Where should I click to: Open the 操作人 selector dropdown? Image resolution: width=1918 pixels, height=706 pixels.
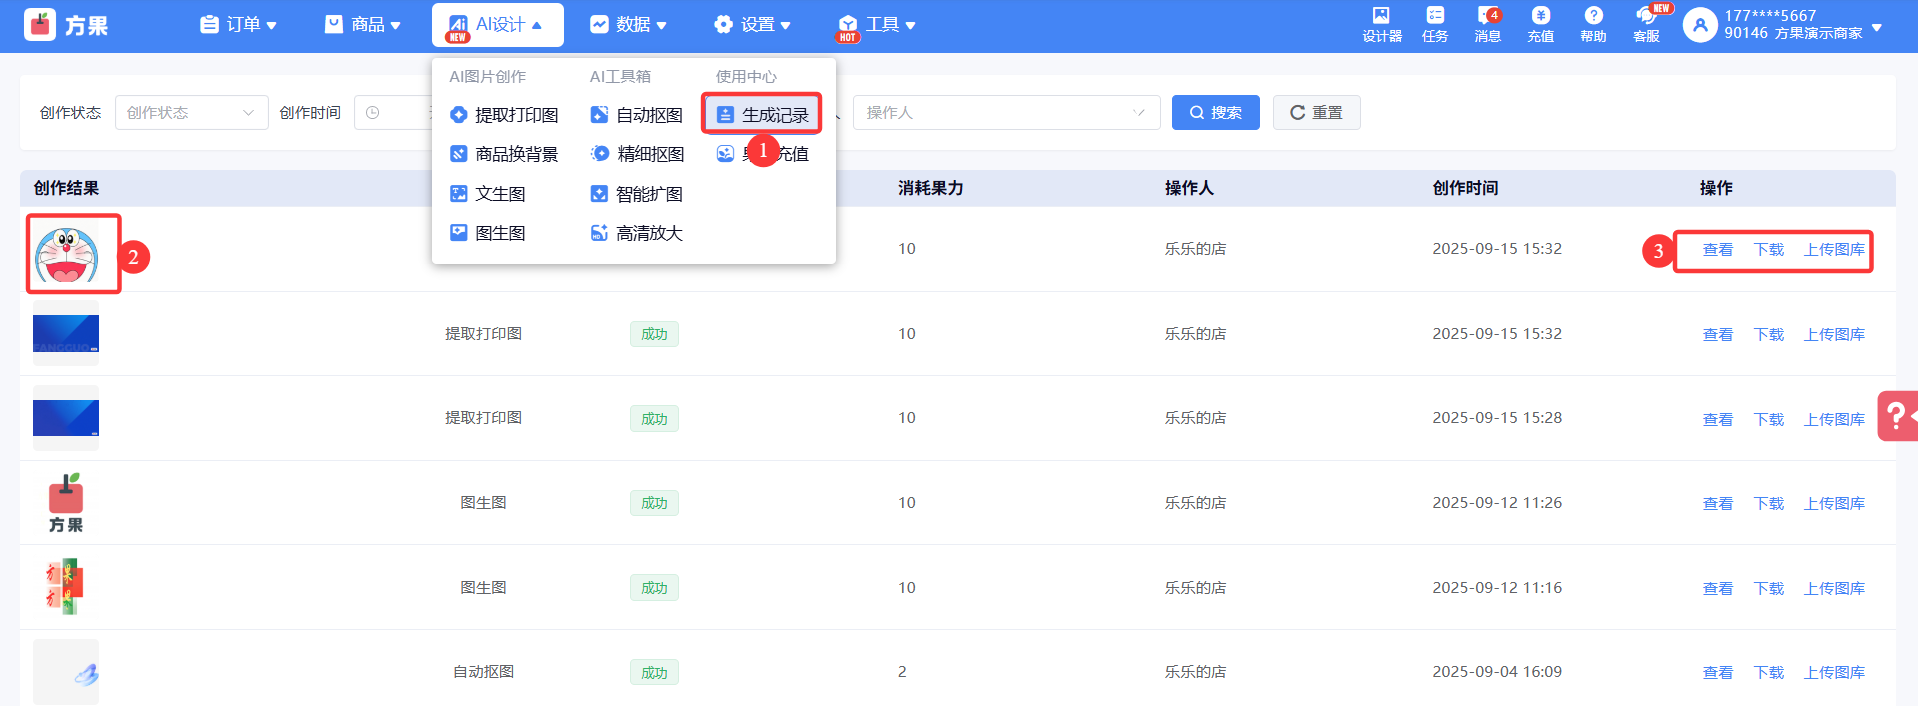click(x=1005, y=113)
